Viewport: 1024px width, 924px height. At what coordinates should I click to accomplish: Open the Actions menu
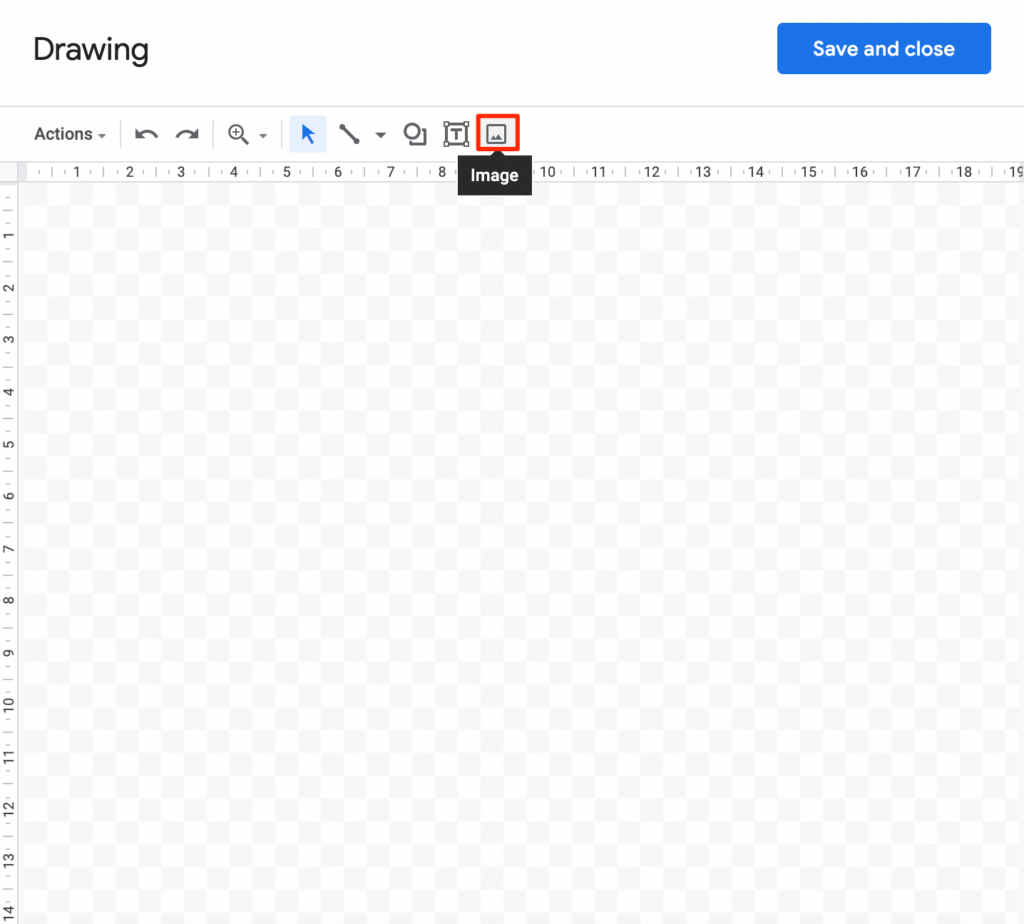pyautogui.click(x=63, y=133)
